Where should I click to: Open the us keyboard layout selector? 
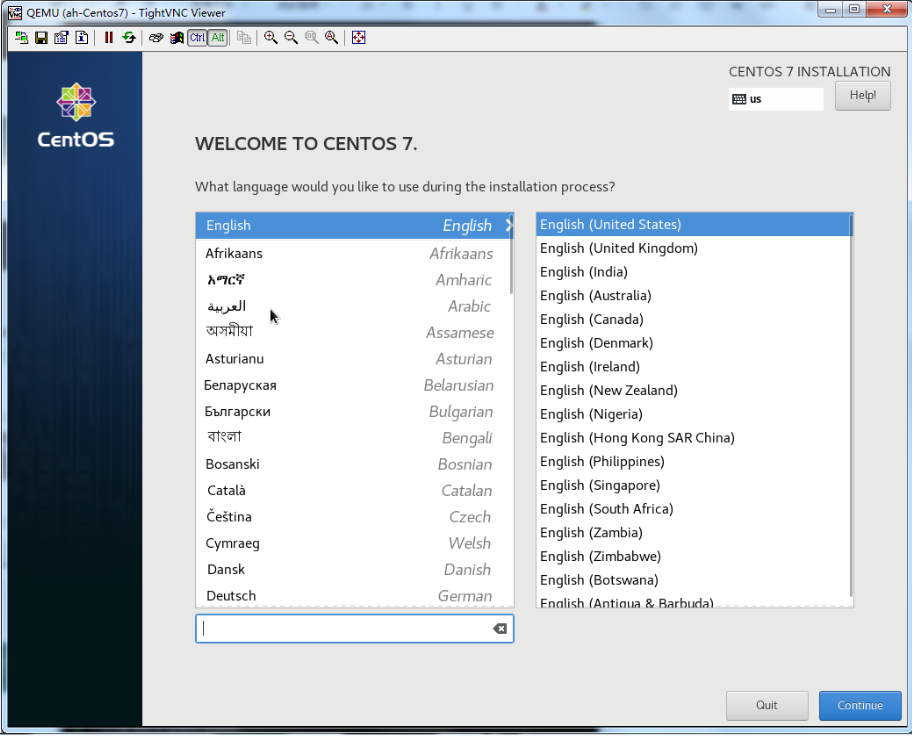pyautogui.click(x=776, y=99)
